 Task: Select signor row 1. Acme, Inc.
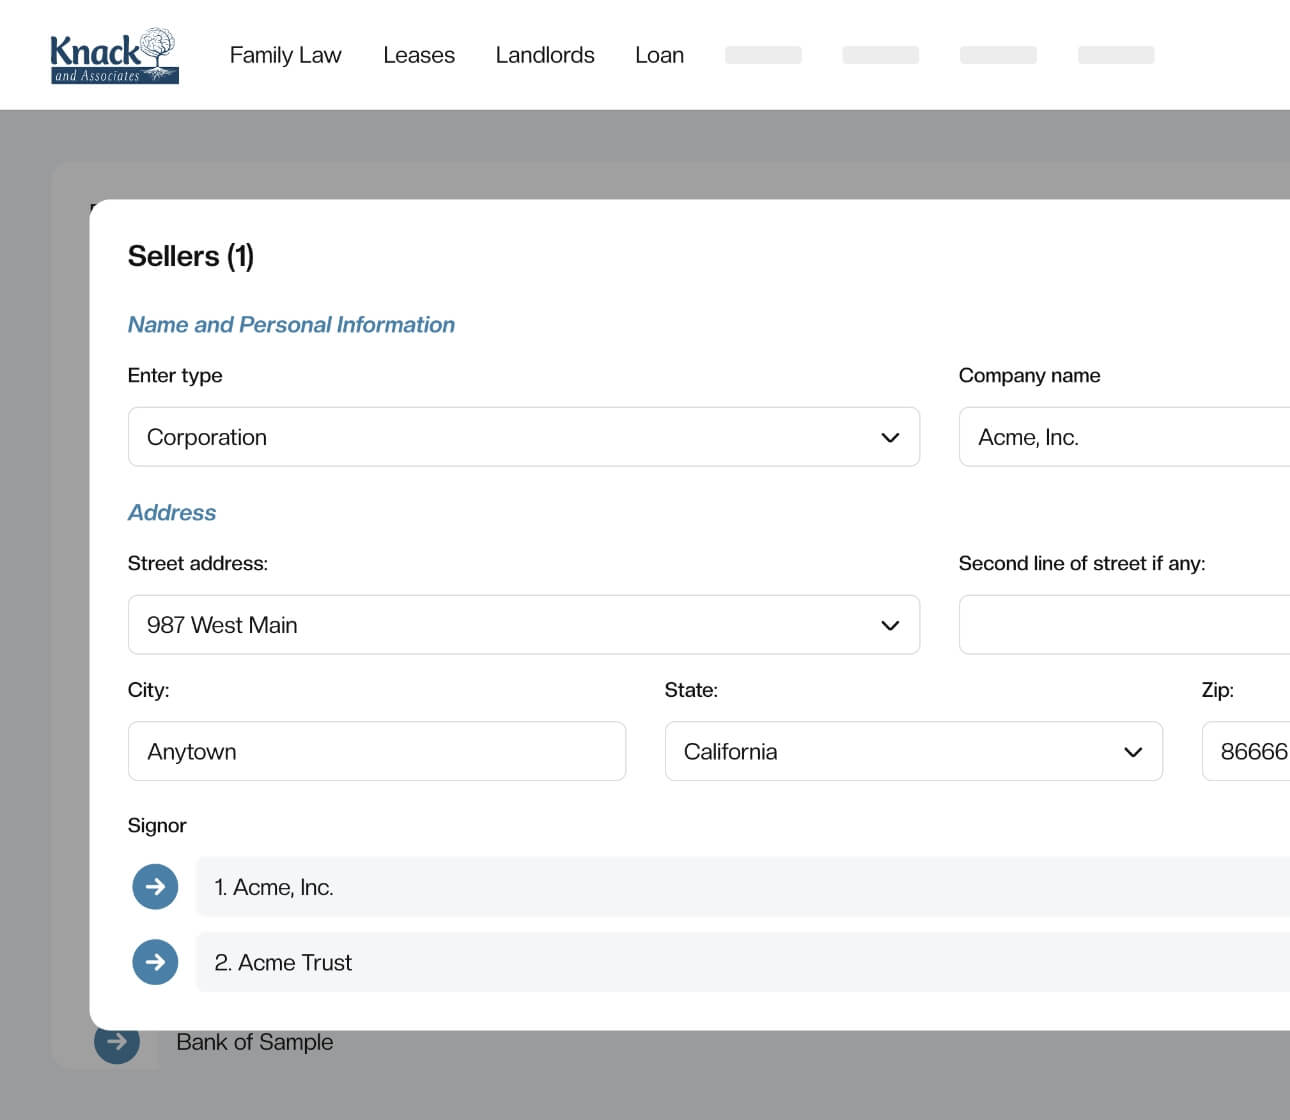[x=740, y=887]
